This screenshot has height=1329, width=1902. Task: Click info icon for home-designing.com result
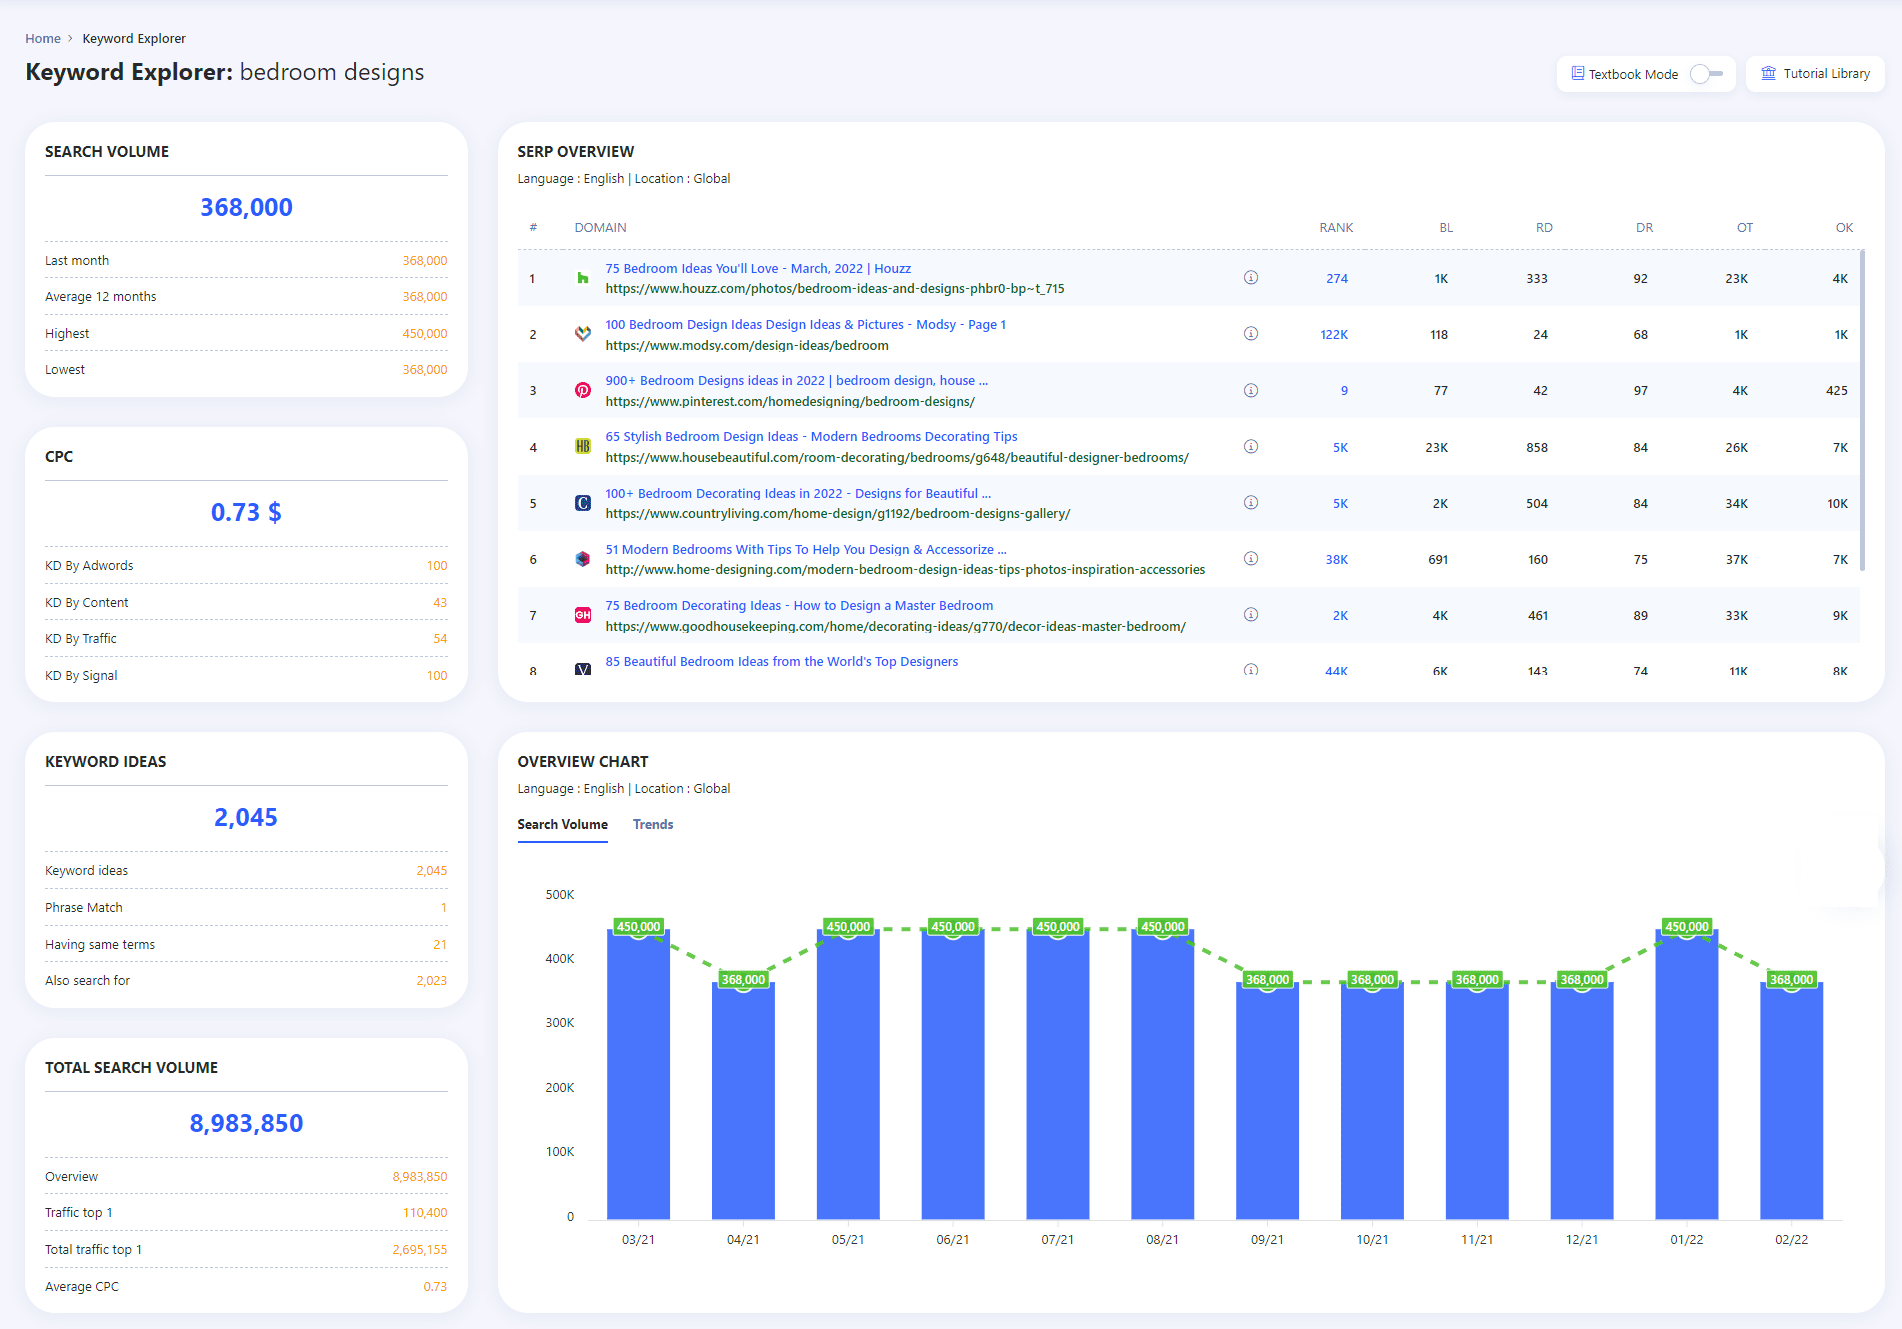[1251, 559]
